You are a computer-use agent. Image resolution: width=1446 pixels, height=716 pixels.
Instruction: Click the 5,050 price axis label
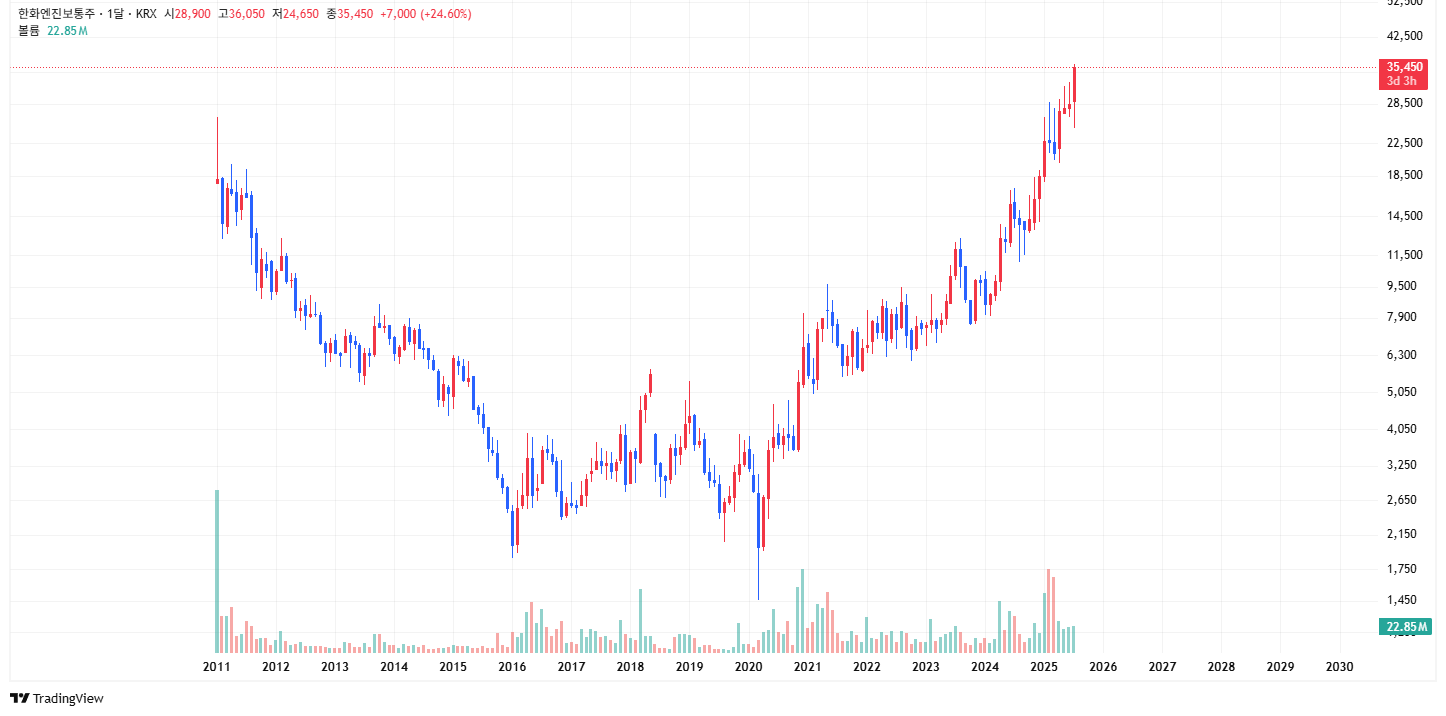[1404, 392]
